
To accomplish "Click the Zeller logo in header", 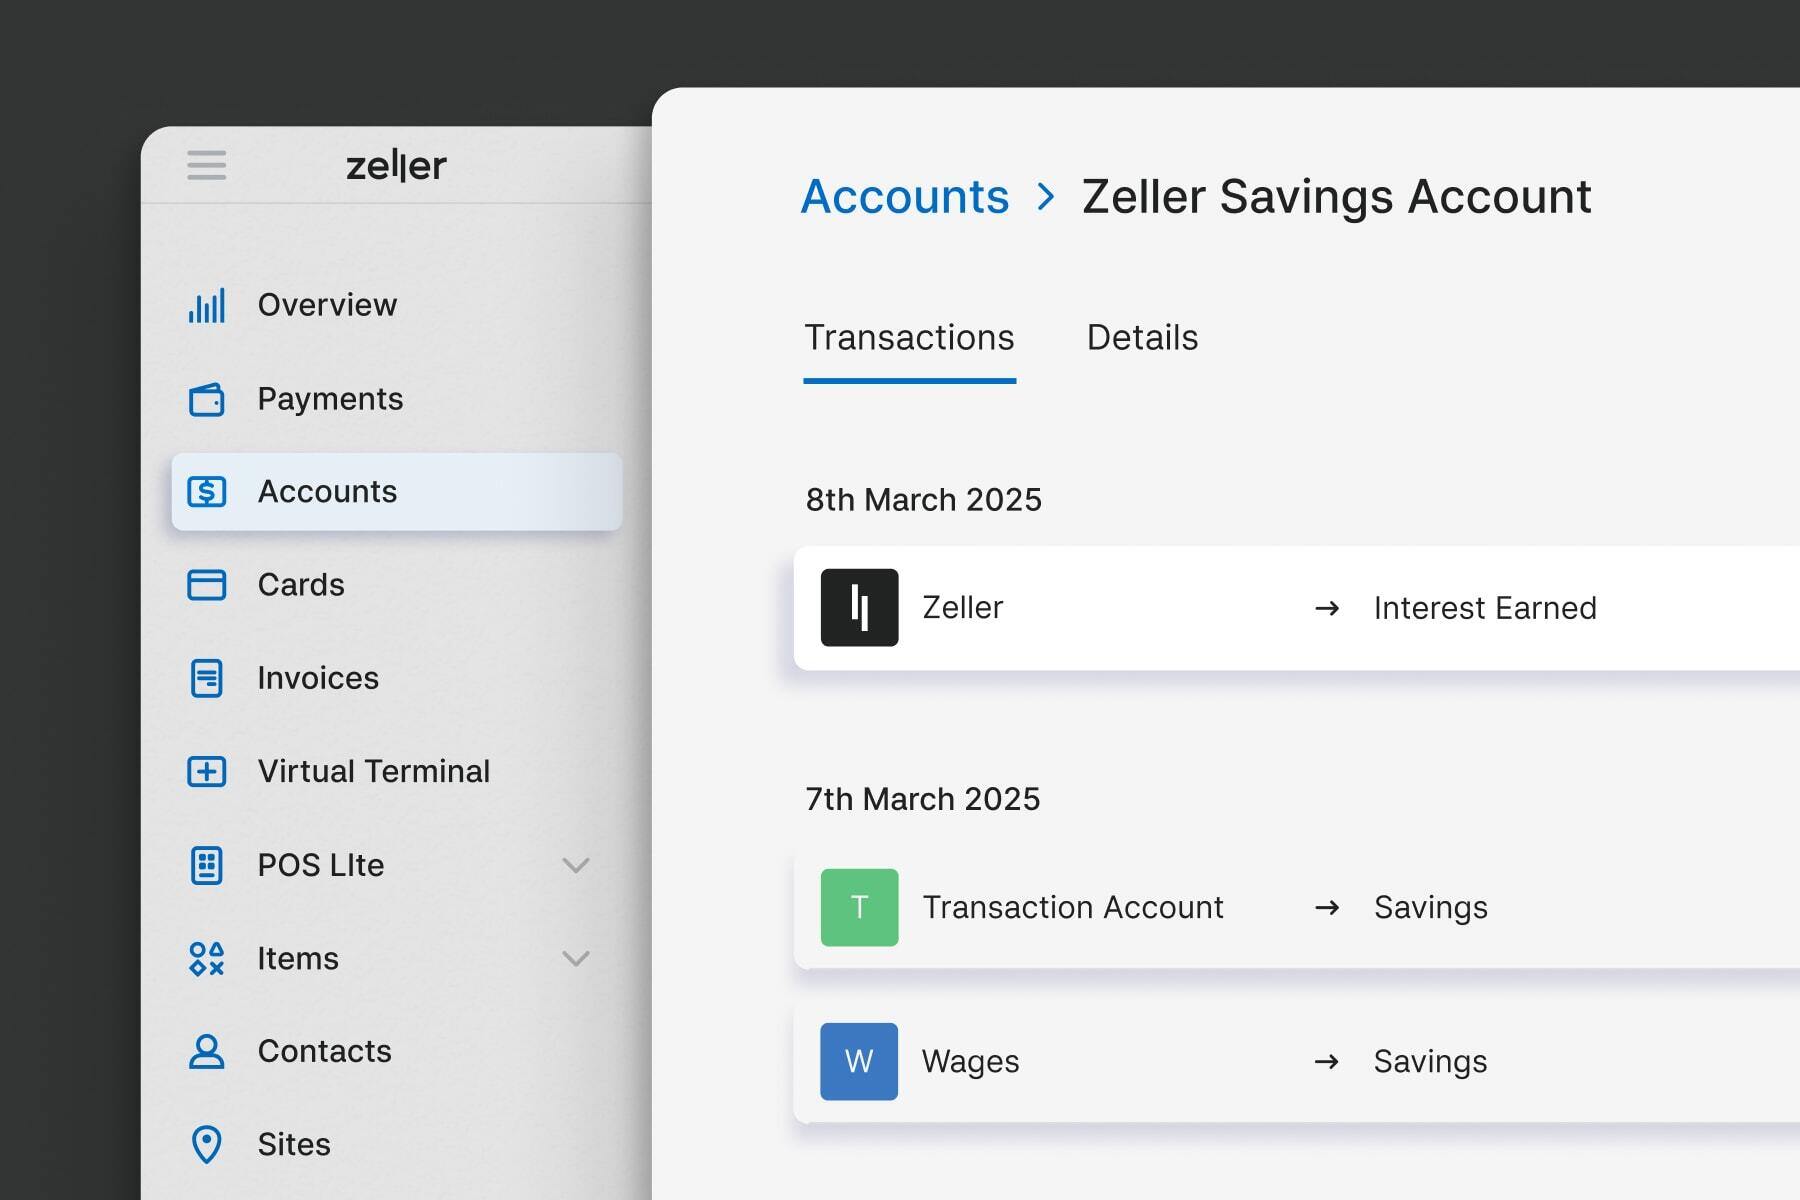I will 396,165.
